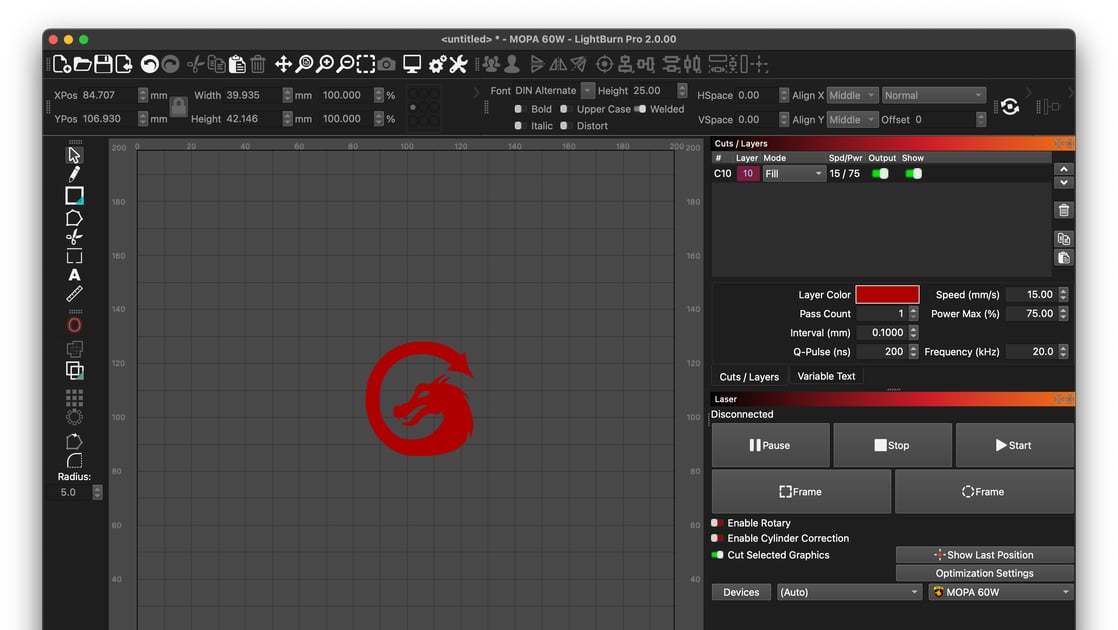Activate the Rectangle drawing tool
This screenshot has height=630, width=1118.
pyautogui.click(x=74, y=195)
